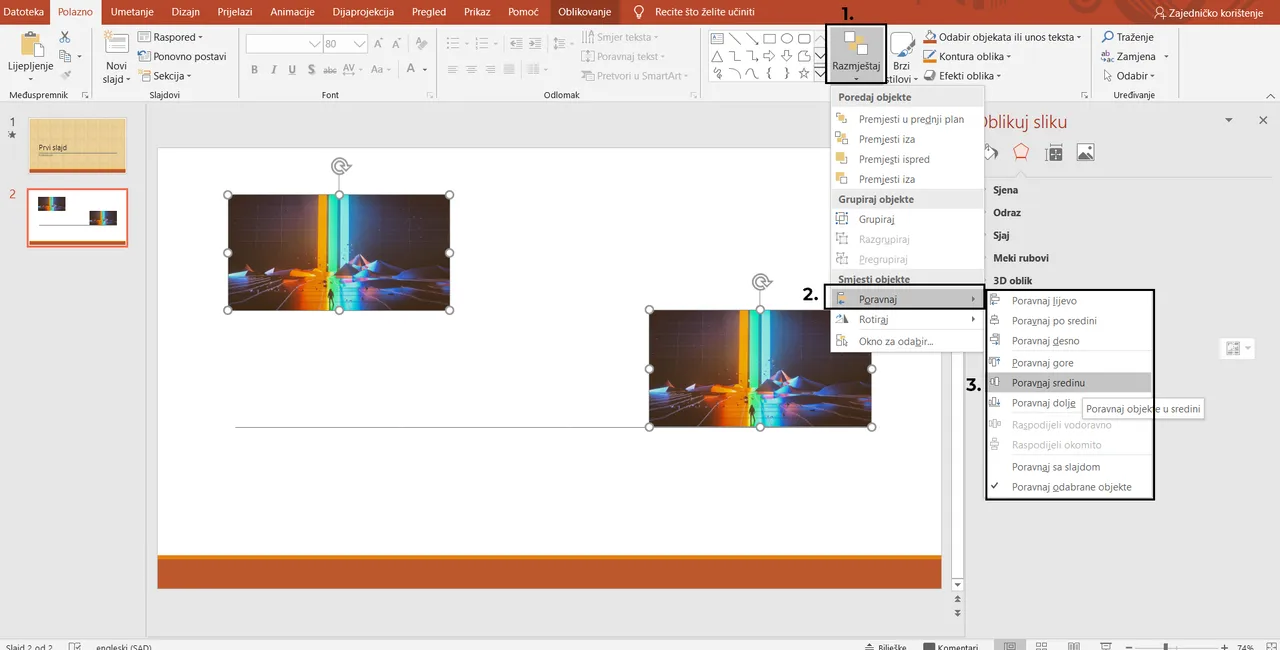Click the increase font size icon
This screenshot has height=650, width=1280.
[380, 44]
